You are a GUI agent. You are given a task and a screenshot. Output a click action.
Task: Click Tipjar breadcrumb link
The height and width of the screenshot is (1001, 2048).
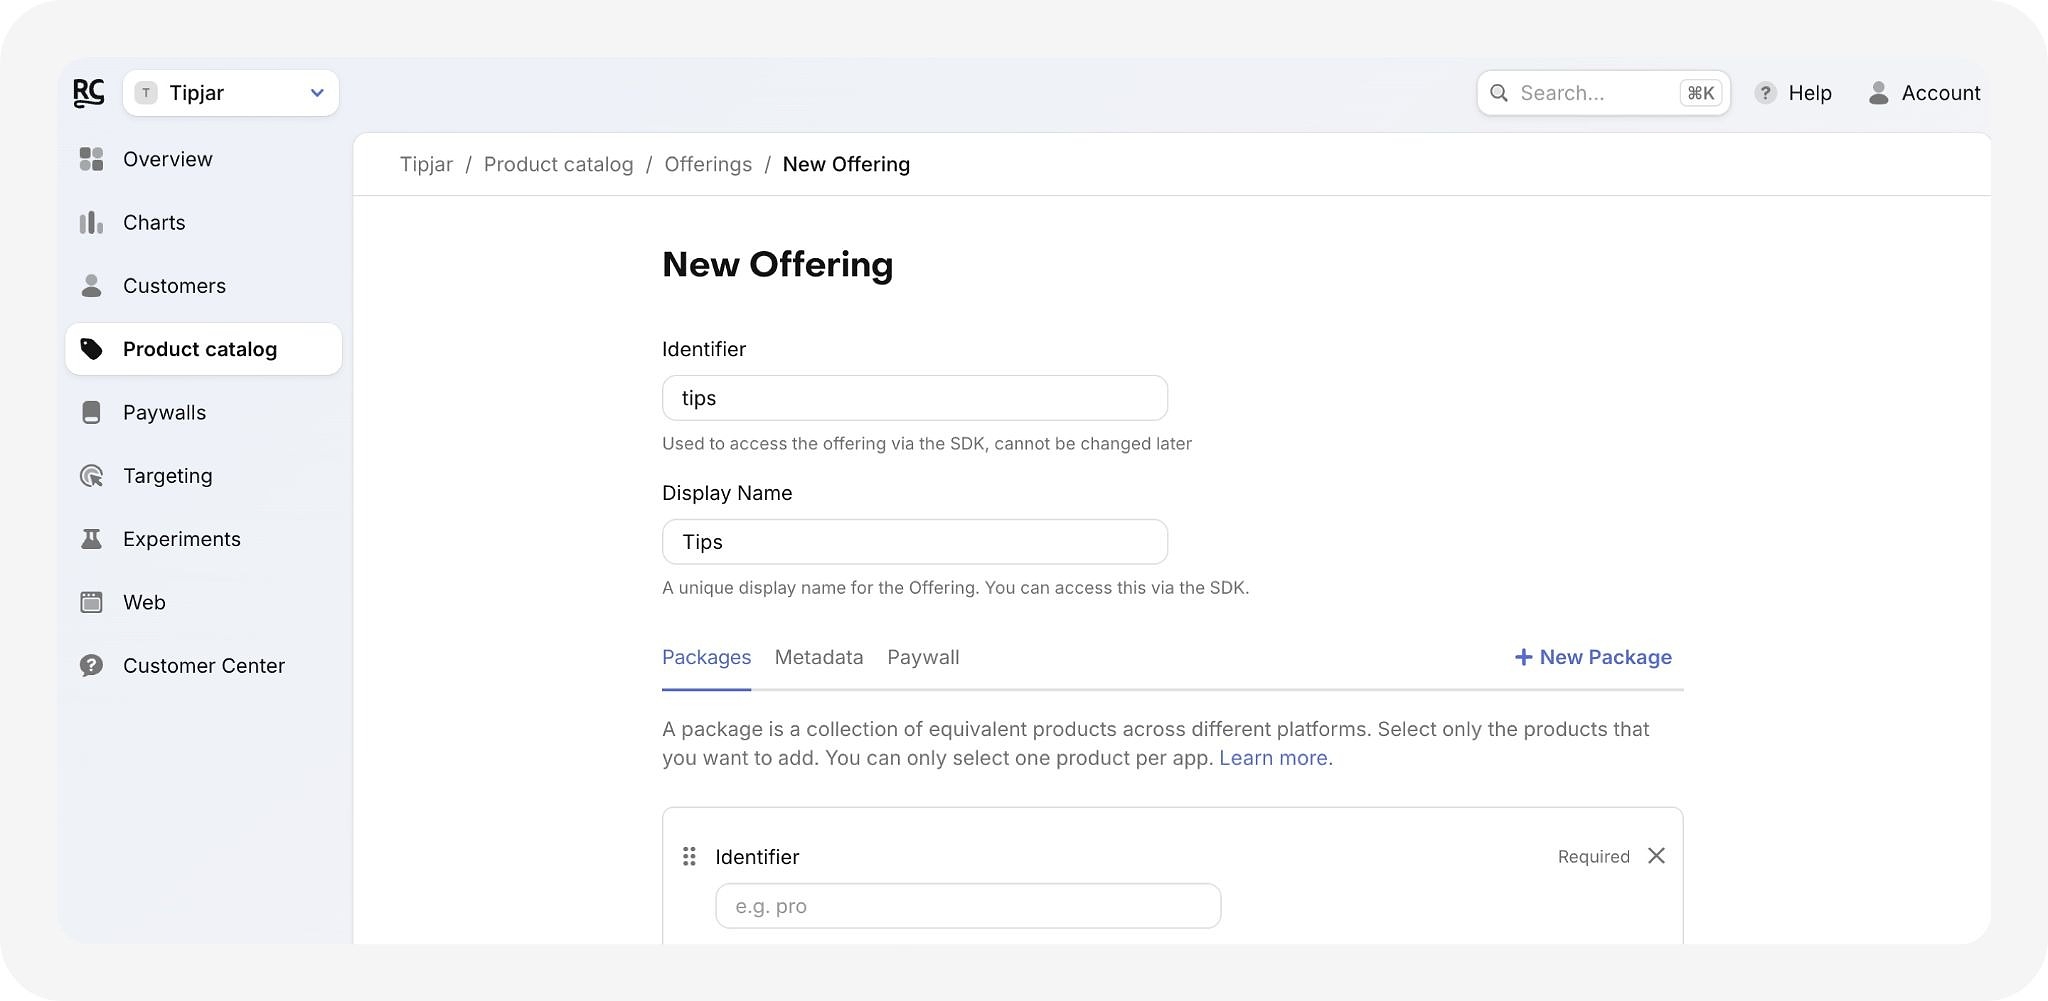[x=426, y=164]
